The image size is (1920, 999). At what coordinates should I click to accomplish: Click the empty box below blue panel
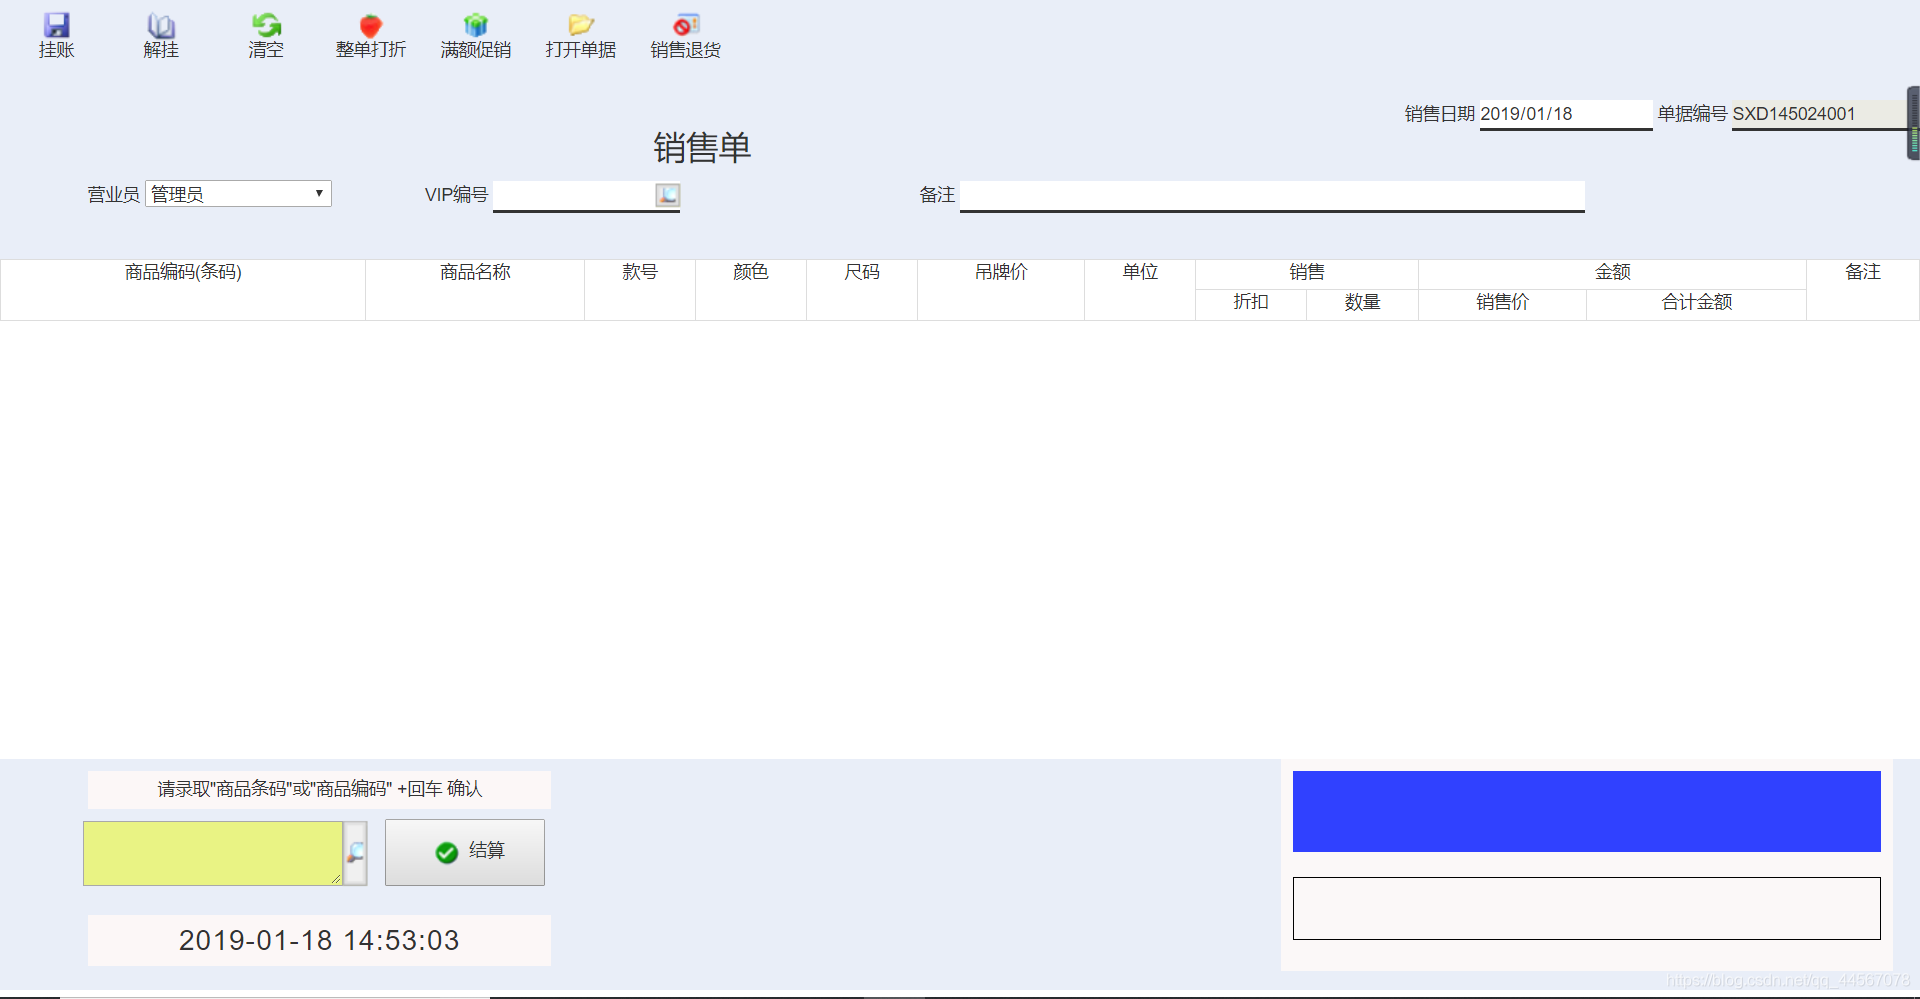point(1586,908)
